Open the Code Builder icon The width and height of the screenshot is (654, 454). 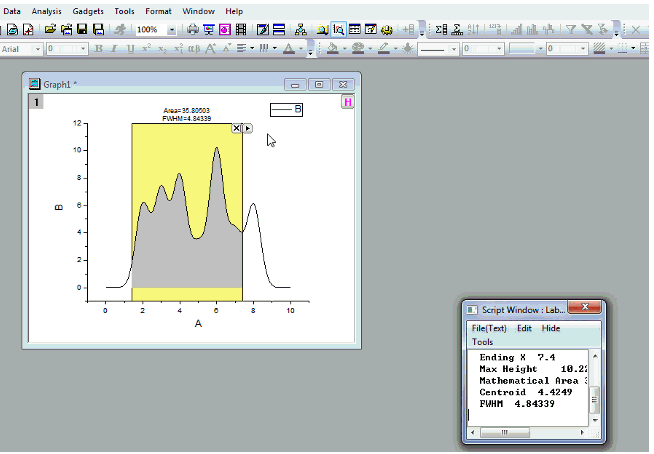[370, 30]
